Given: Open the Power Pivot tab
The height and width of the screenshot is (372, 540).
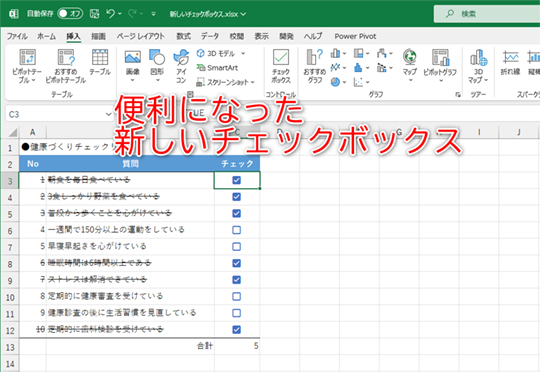Looking at the screenshot, I should tap(355, 36).
